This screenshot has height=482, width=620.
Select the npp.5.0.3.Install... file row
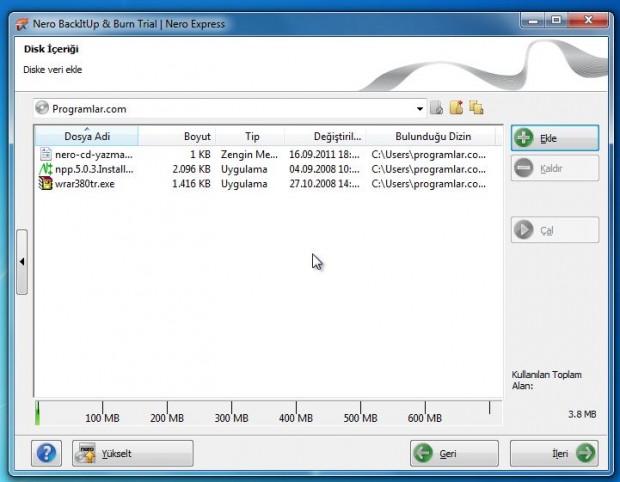(263, 169)
